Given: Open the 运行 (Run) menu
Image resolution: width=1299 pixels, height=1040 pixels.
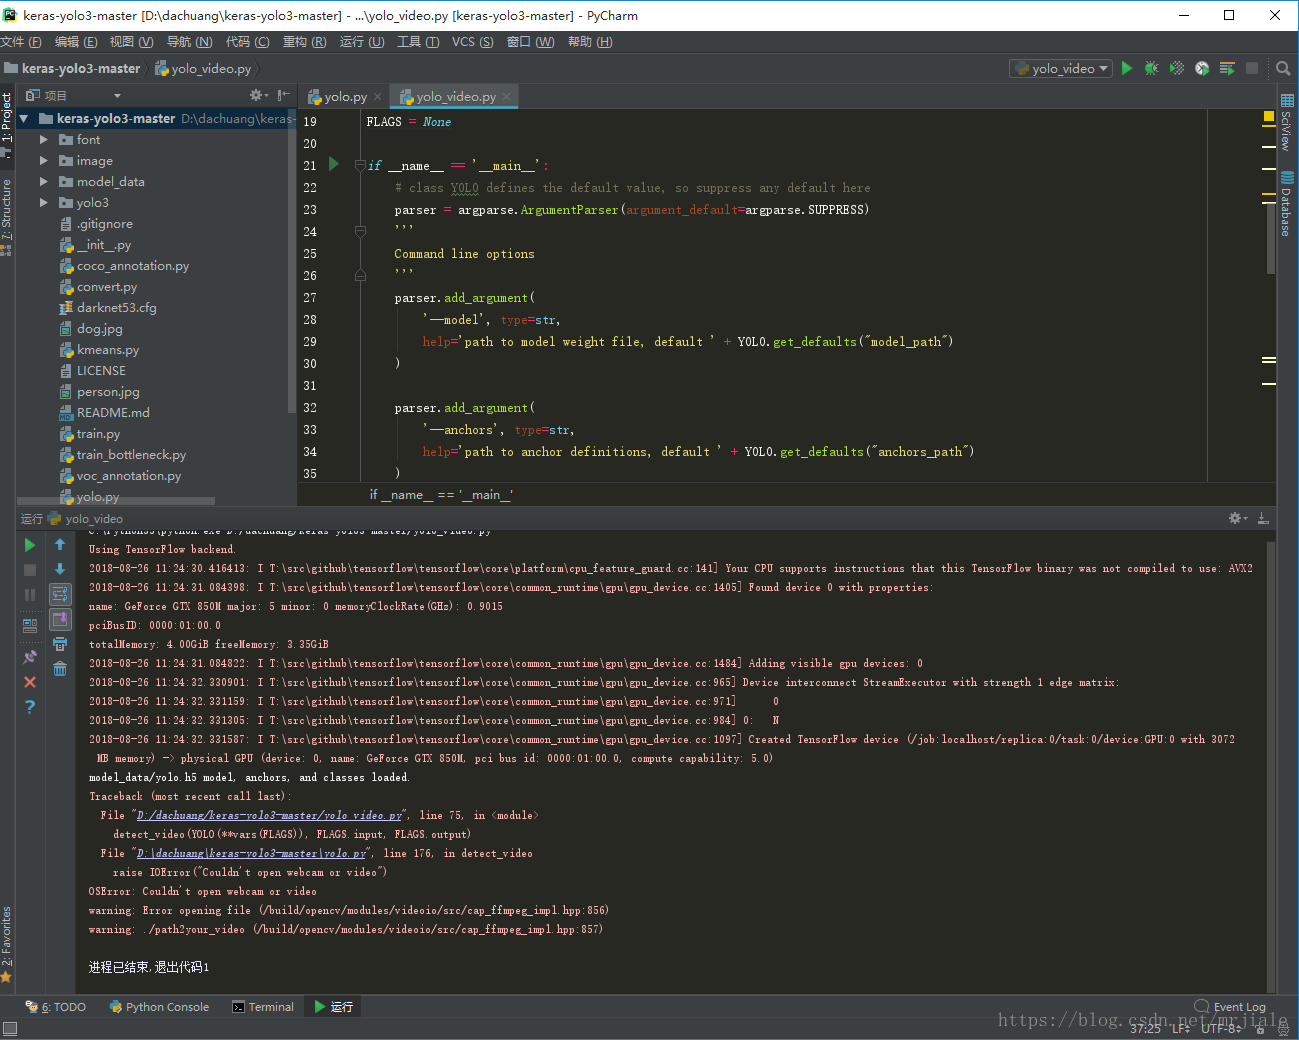Looking at the screenshot, I should pos(362,41).
